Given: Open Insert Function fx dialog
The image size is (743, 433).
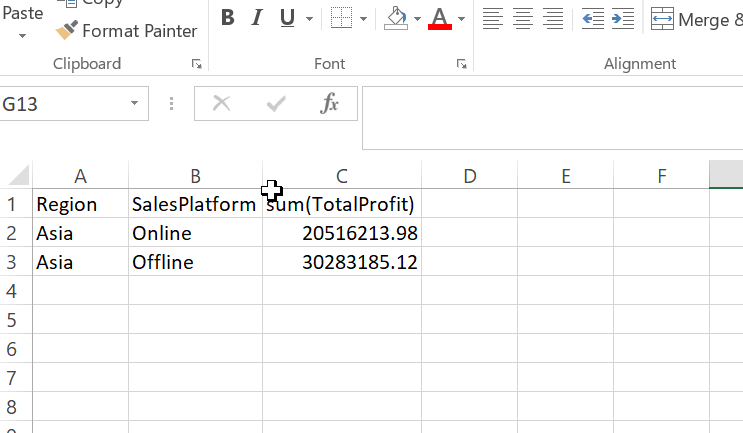Looking at the screenshot, I should pos(329,103).
